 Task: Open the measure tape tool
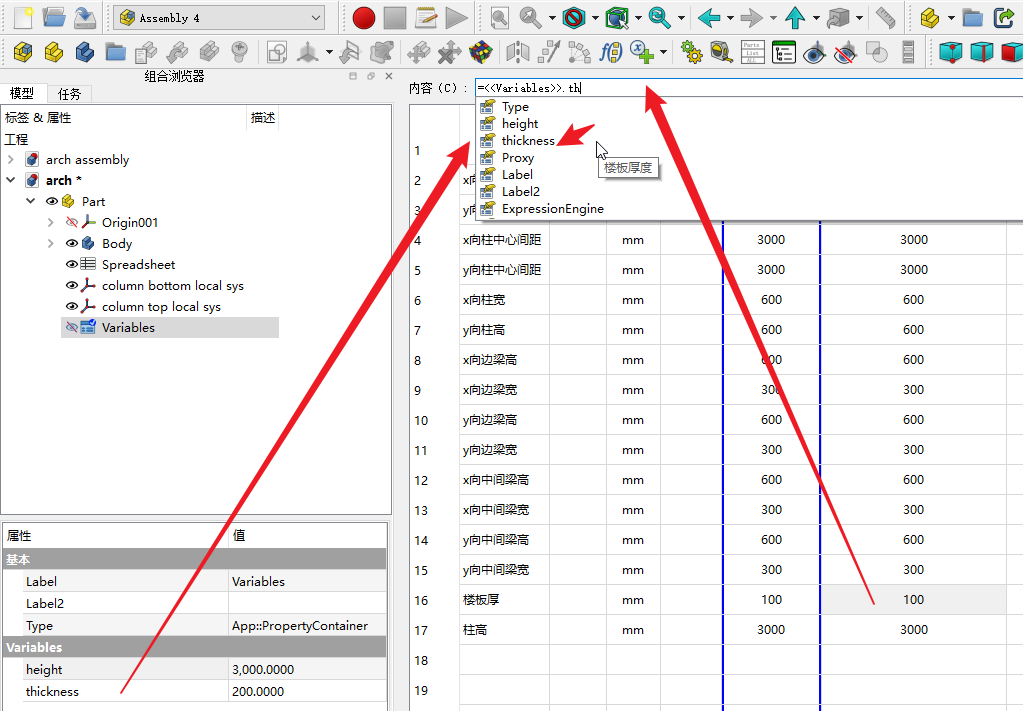pyautogui.click(x=720, y=51)
